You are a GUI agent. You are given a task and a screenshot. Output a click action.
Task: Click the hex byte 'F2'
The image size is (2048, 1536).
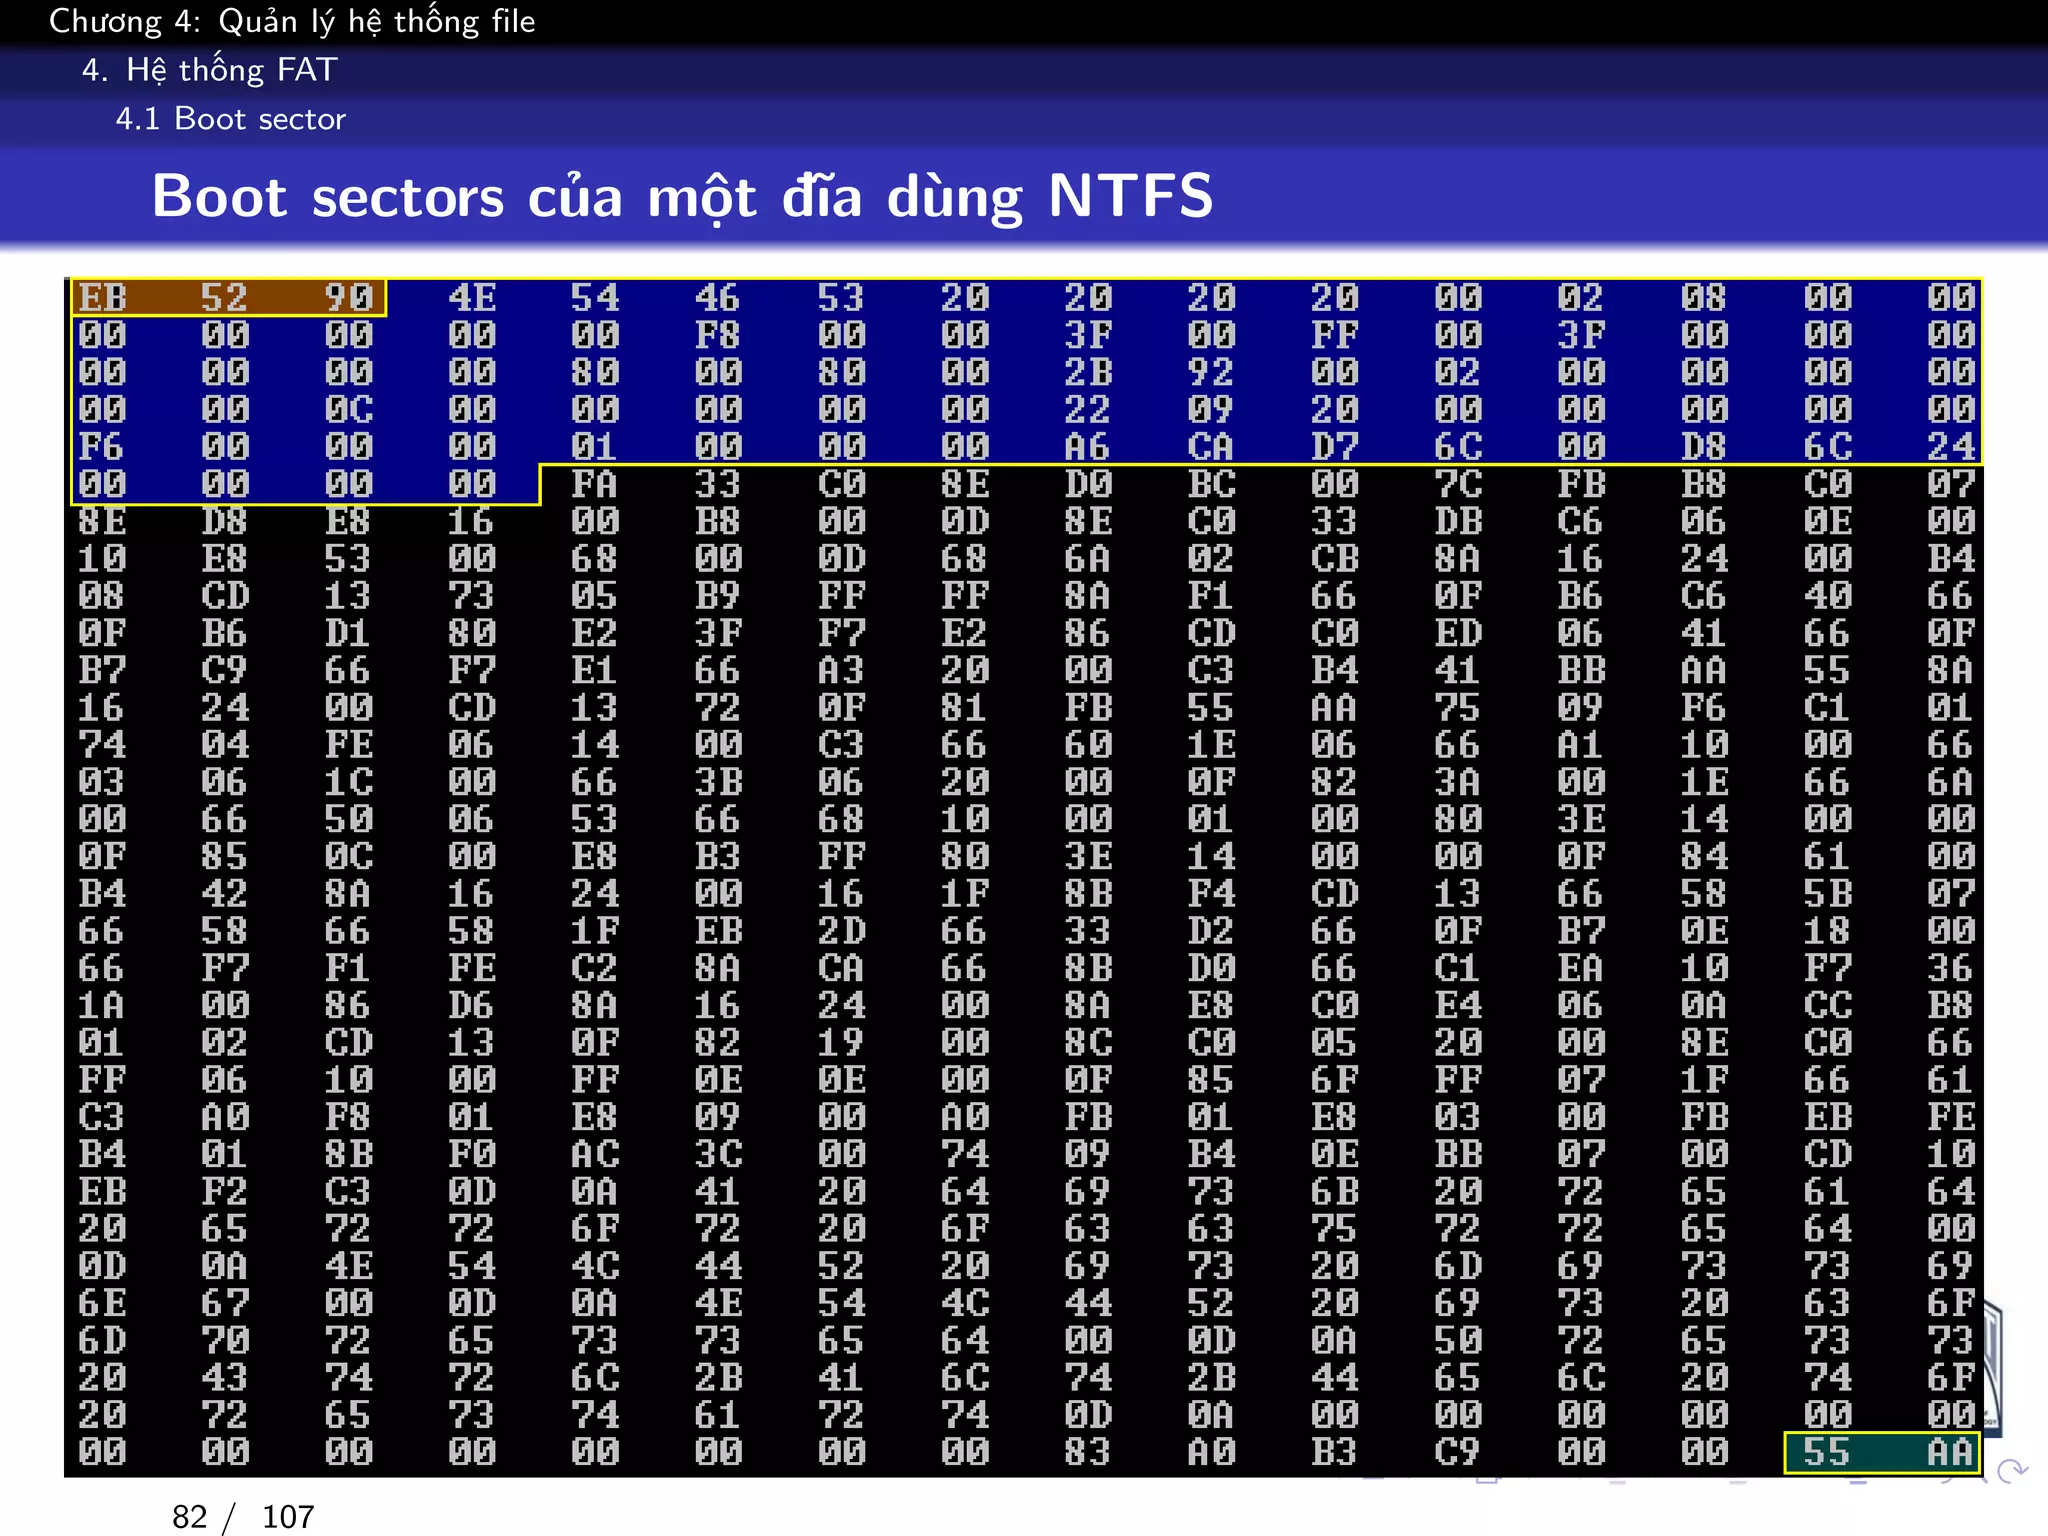(225, 1192)
